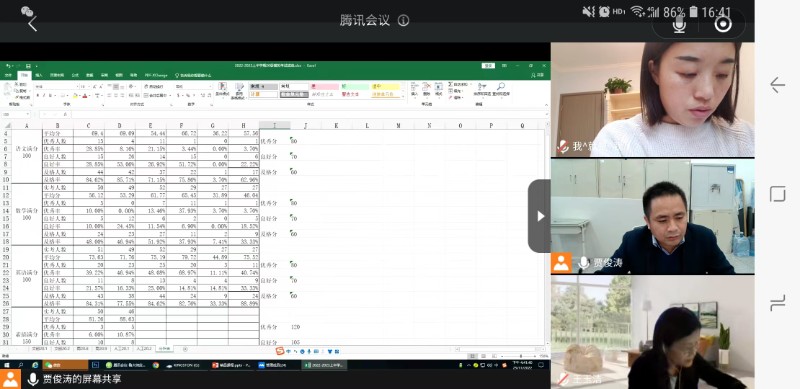Tap the Android back navigation button
The height and width of the screenshot is (389, 800).
pos(777,85)
